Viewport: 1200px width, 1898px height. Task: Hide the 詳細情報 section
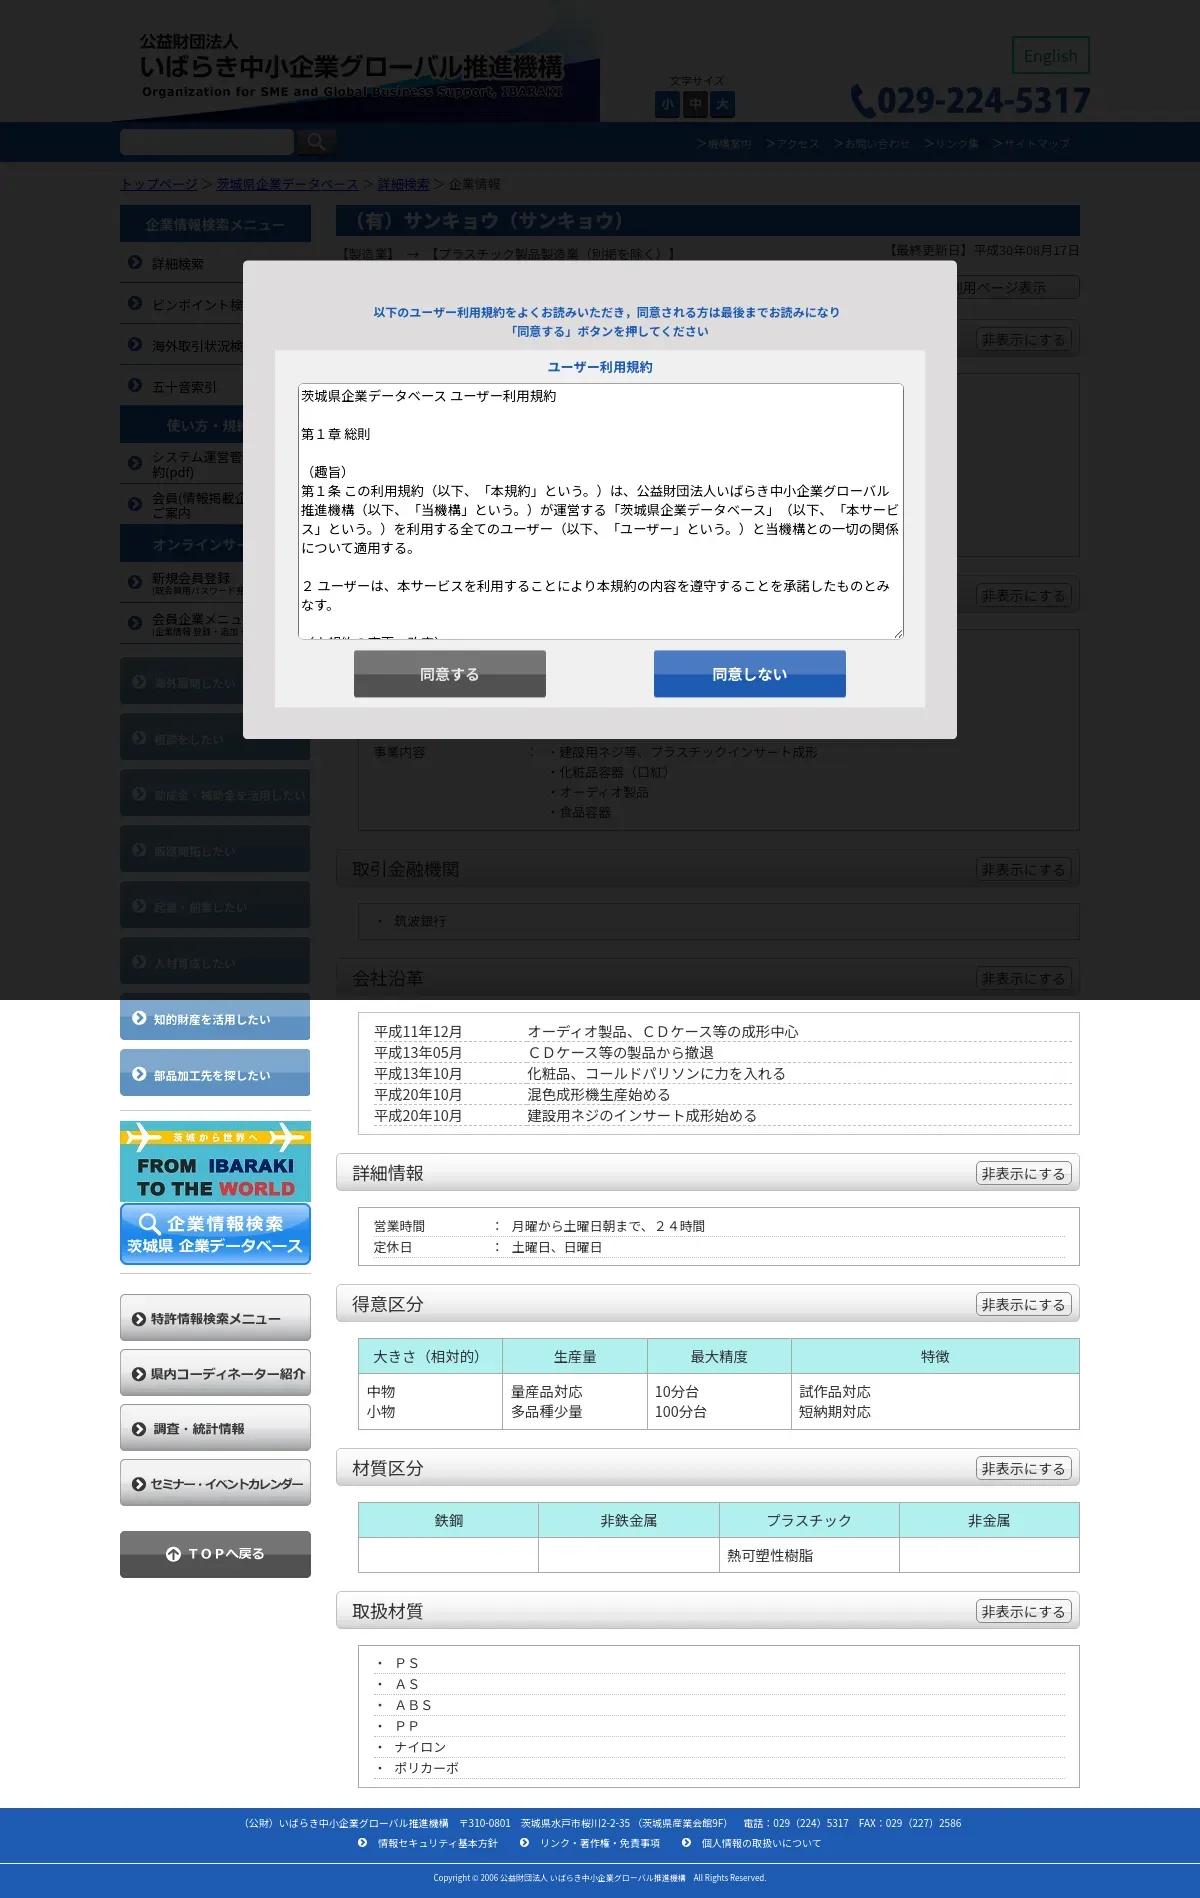coord(1024,1174)
